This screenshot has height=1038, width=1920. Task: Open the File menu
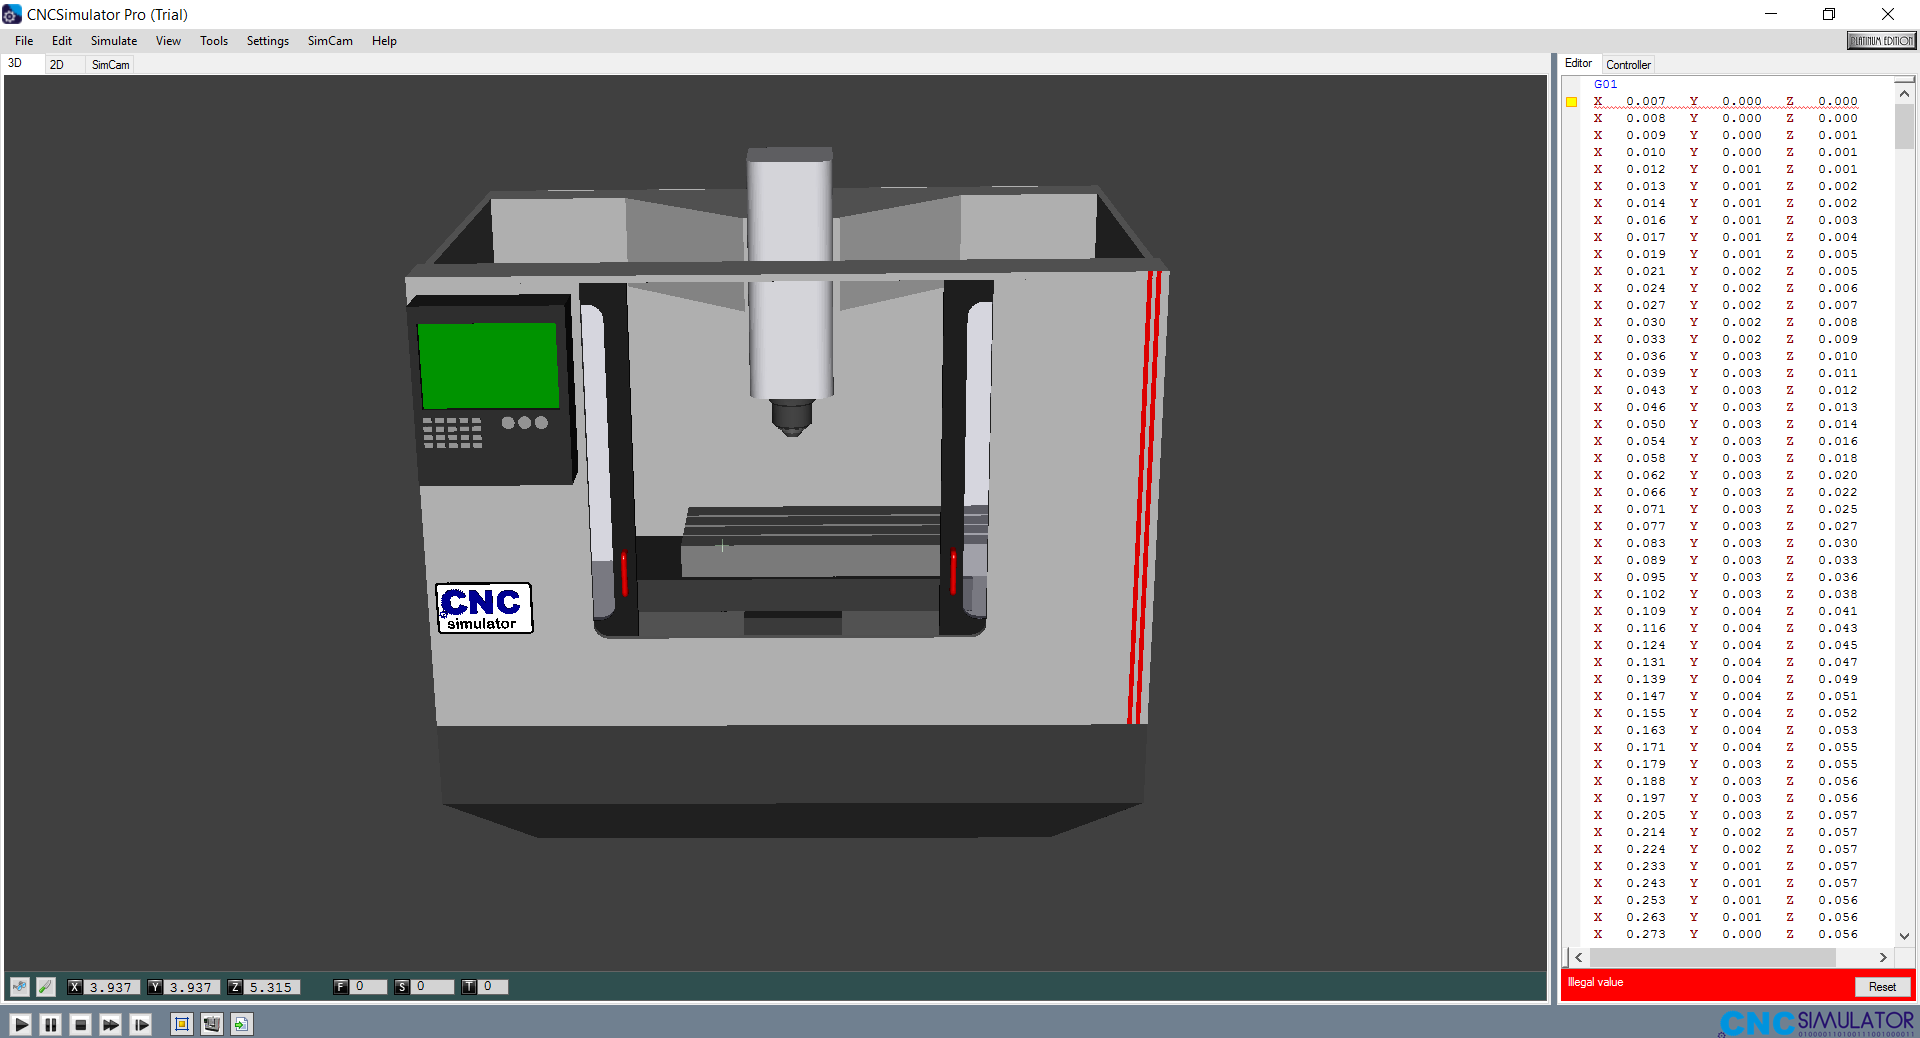[x=24, y=41]
